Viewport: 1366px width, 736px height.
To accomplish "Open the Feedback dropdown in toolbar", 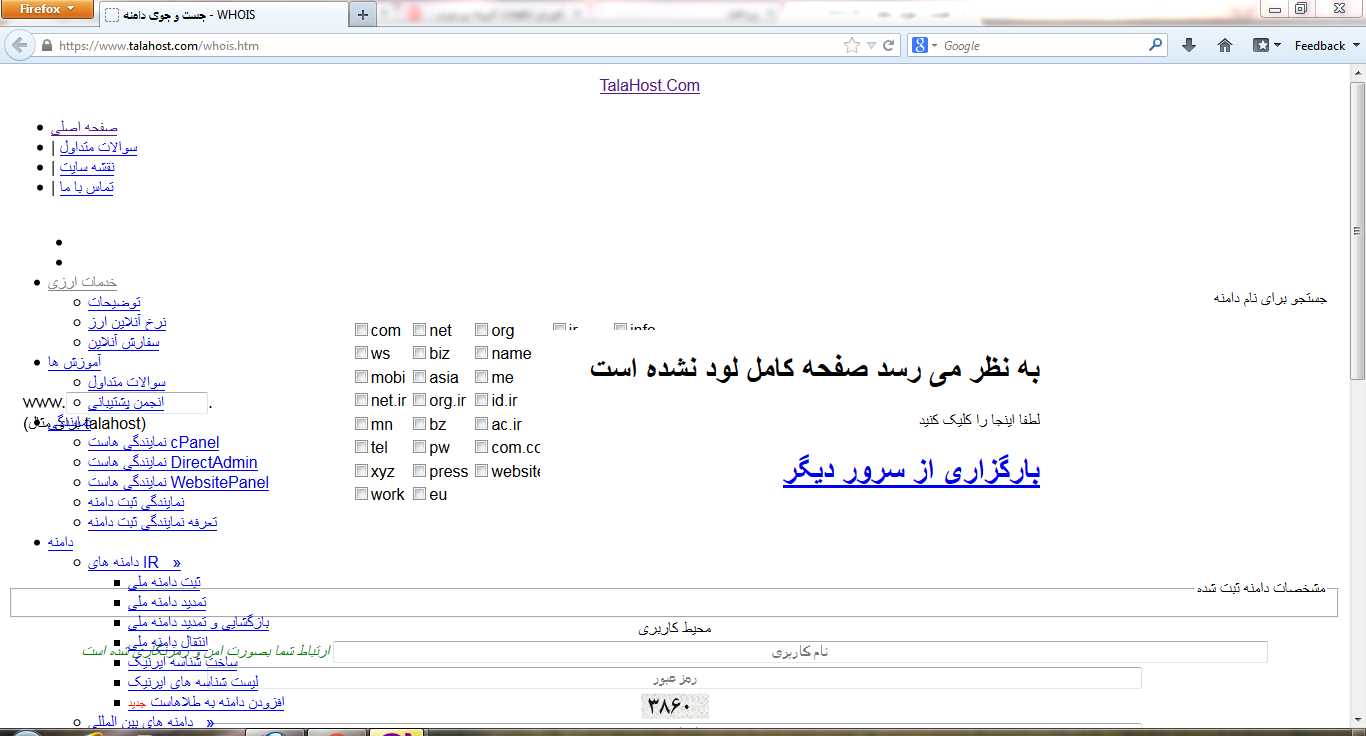I will [x=1327, y=46].
